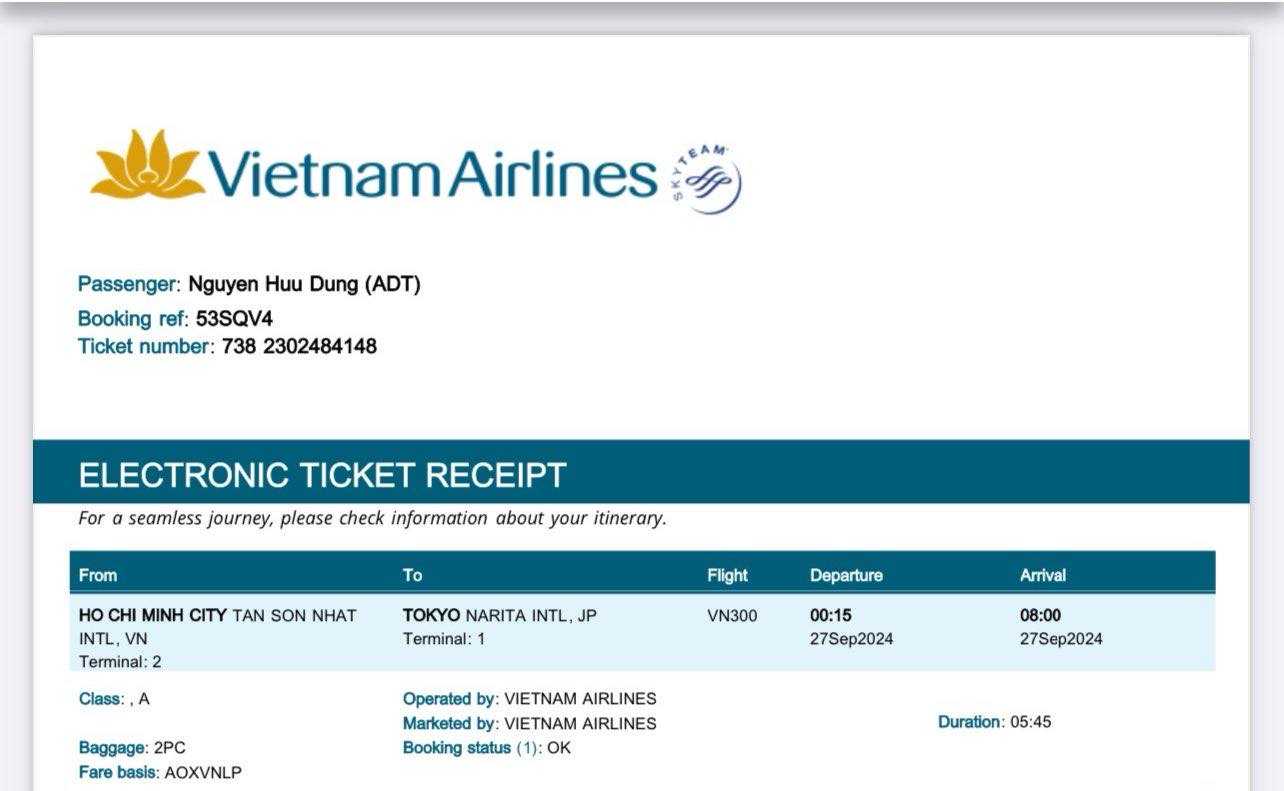Click departure time 00:15
Image resolution: width=1284 pixels, height=791 pixels.
pyautogui.click(x=830, y=616)
